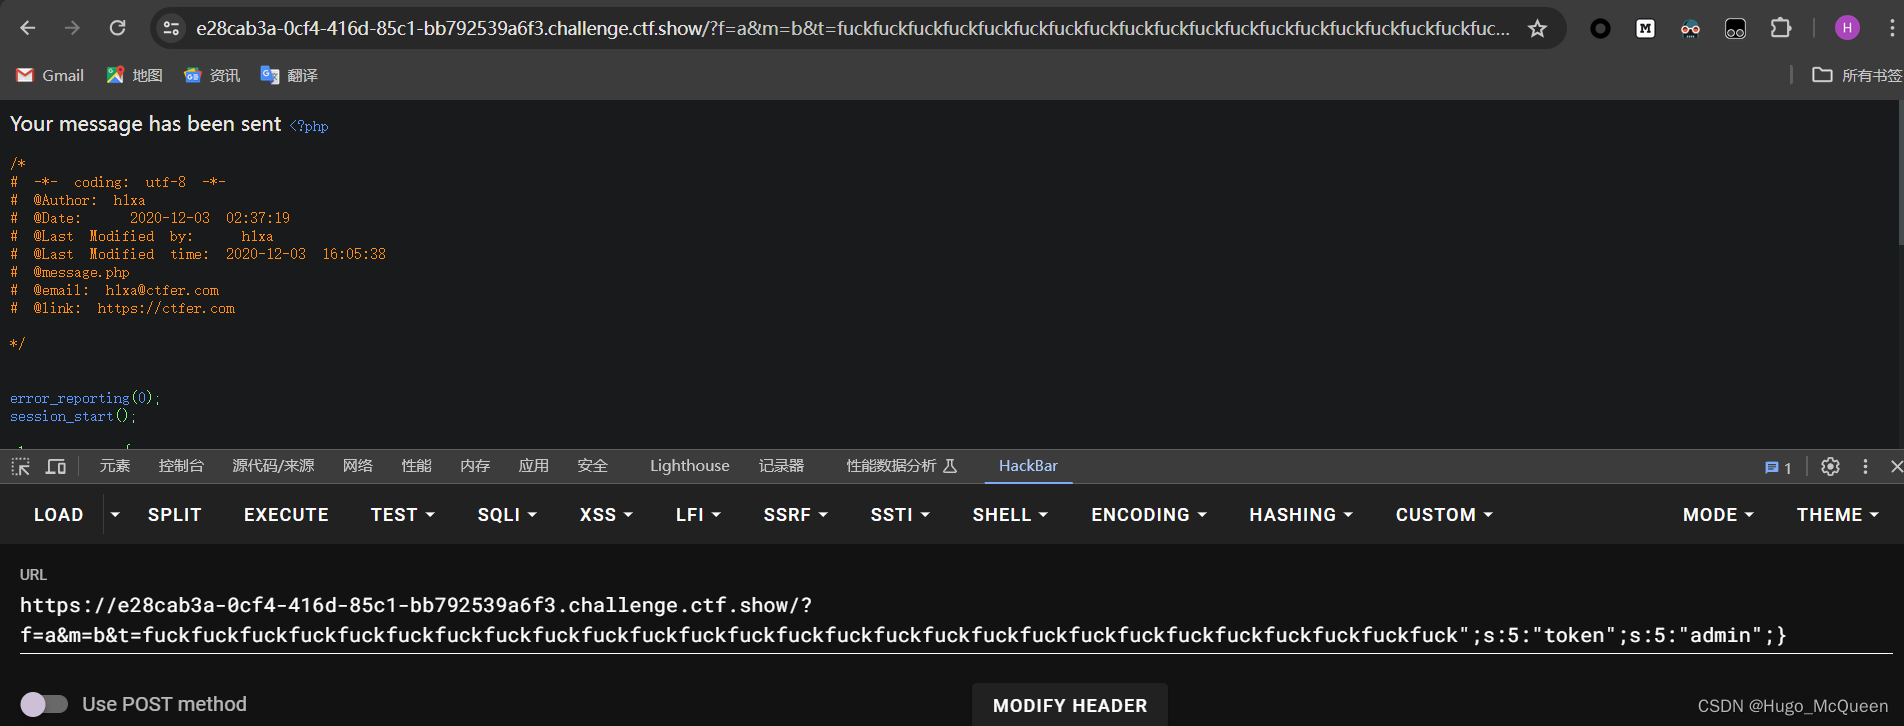
Task: Click the browser address bar URL
Action: point(853,28)
